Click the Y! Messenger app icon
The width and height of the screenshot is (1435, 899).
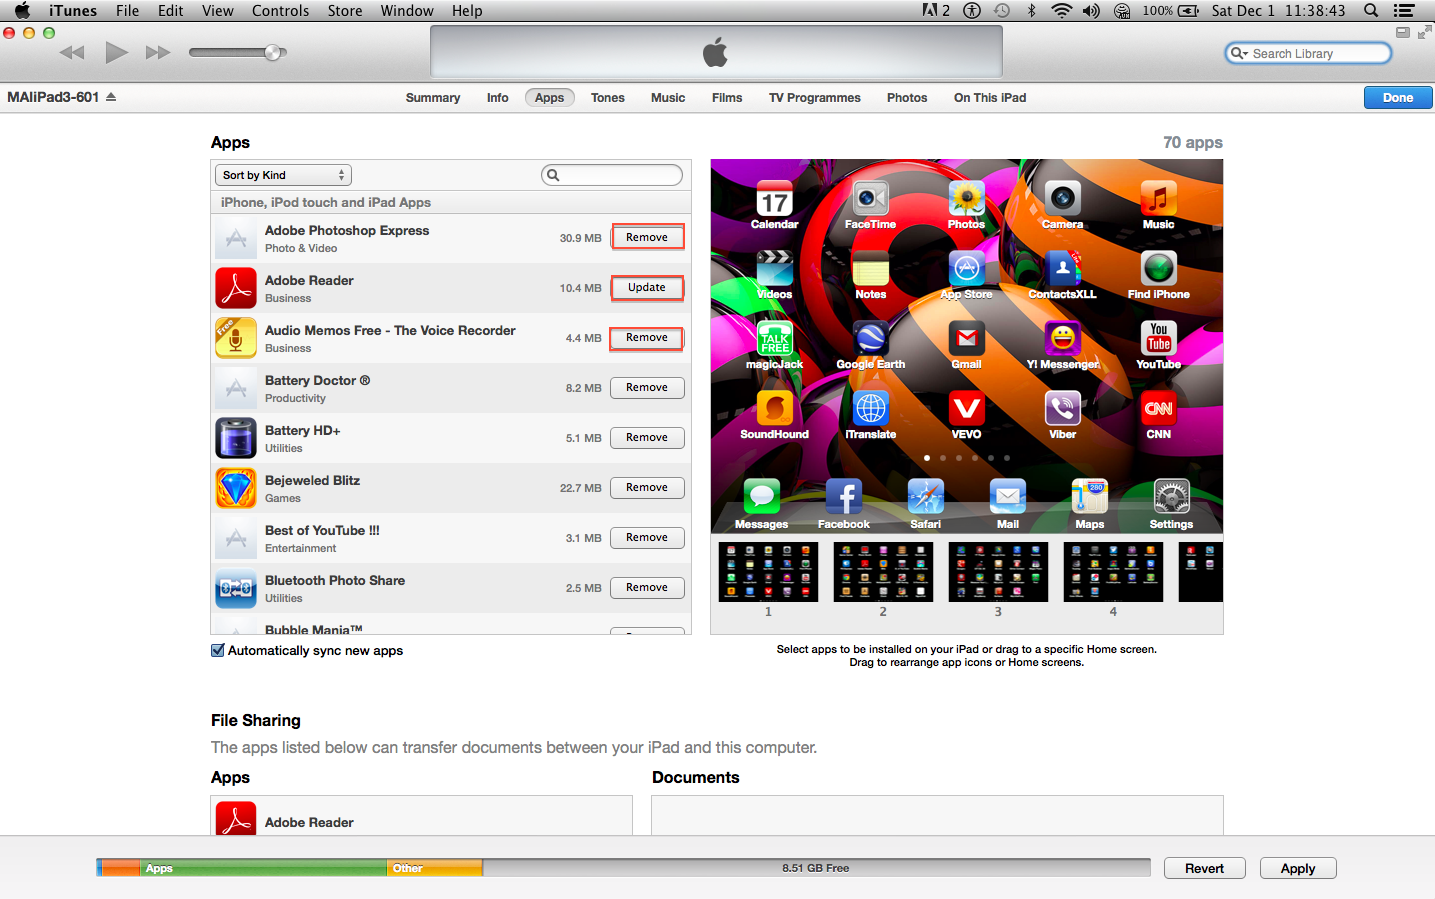click(1063, 338)
